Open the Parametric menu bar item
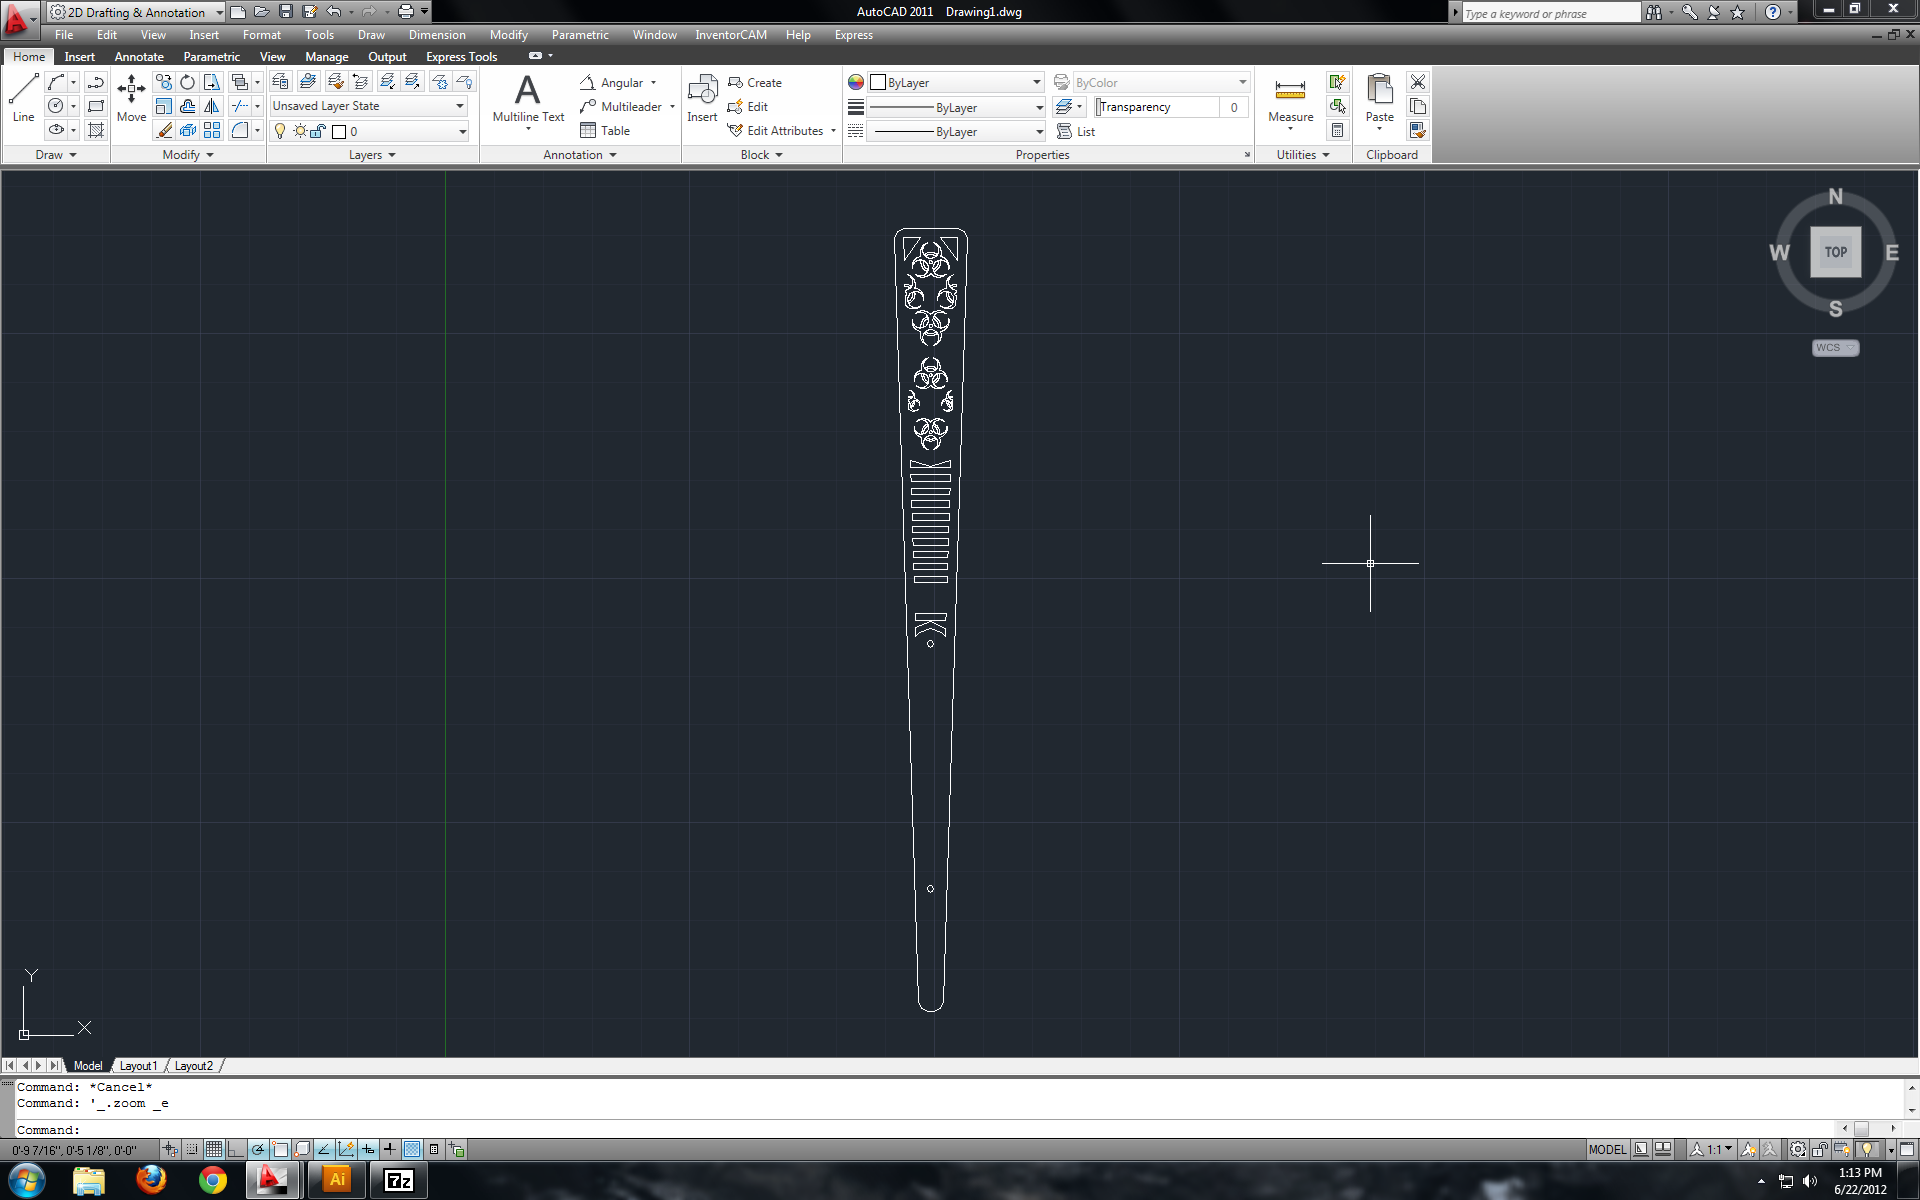1920x1200 pixels. (x=579, y=35)
